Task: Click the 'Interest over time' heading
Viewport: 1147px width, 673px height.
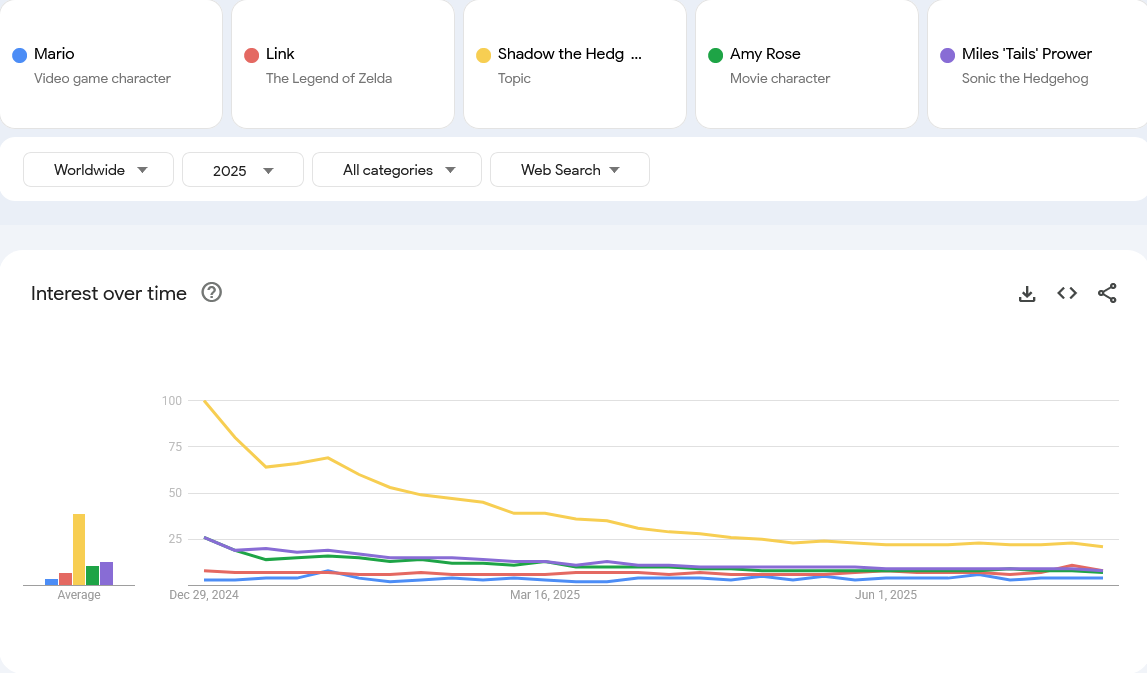Action: [109, 293]
